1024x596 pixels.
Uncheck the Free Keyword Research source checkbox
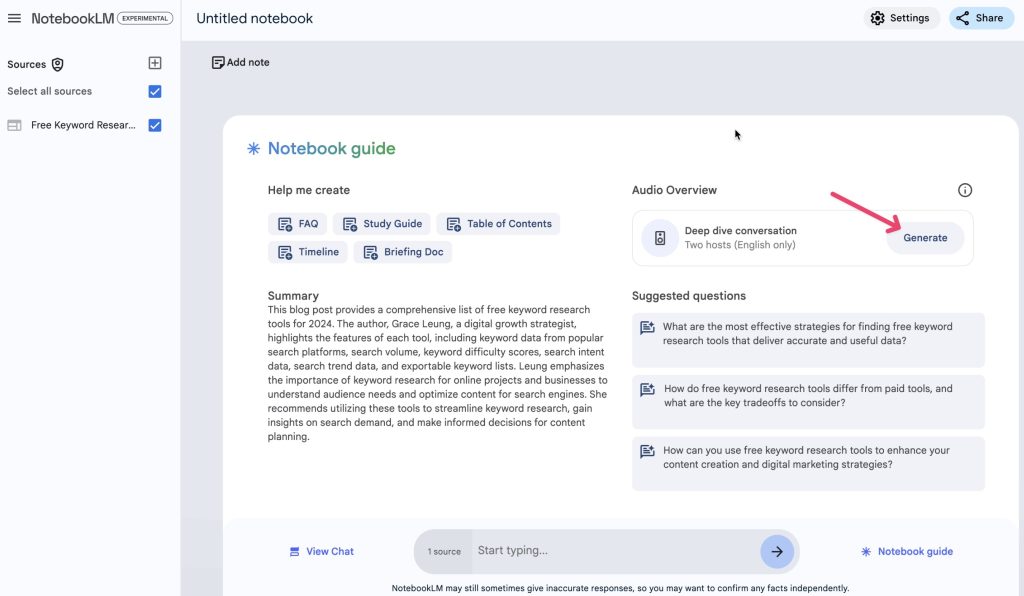tap(155, 126)
